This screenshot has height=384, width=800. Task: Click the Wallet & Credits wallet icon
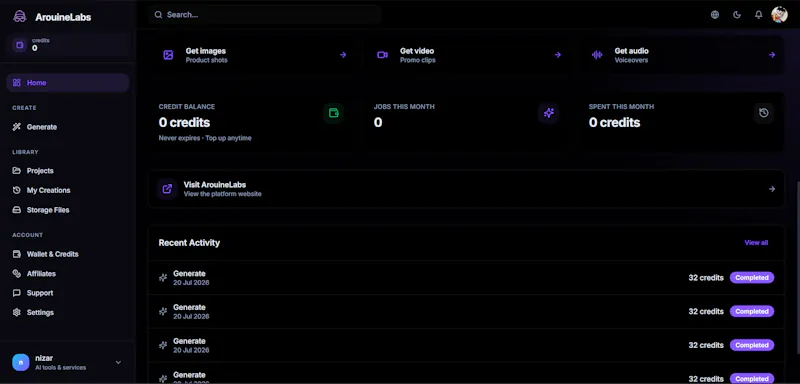point(17,254)
